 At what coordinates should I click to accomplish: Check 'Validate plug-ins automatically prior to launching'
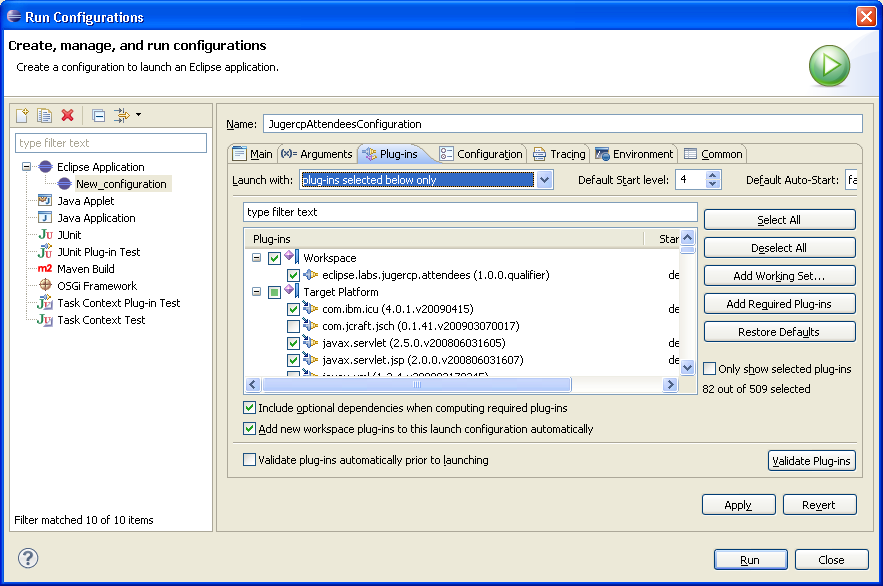pos(250,460)
